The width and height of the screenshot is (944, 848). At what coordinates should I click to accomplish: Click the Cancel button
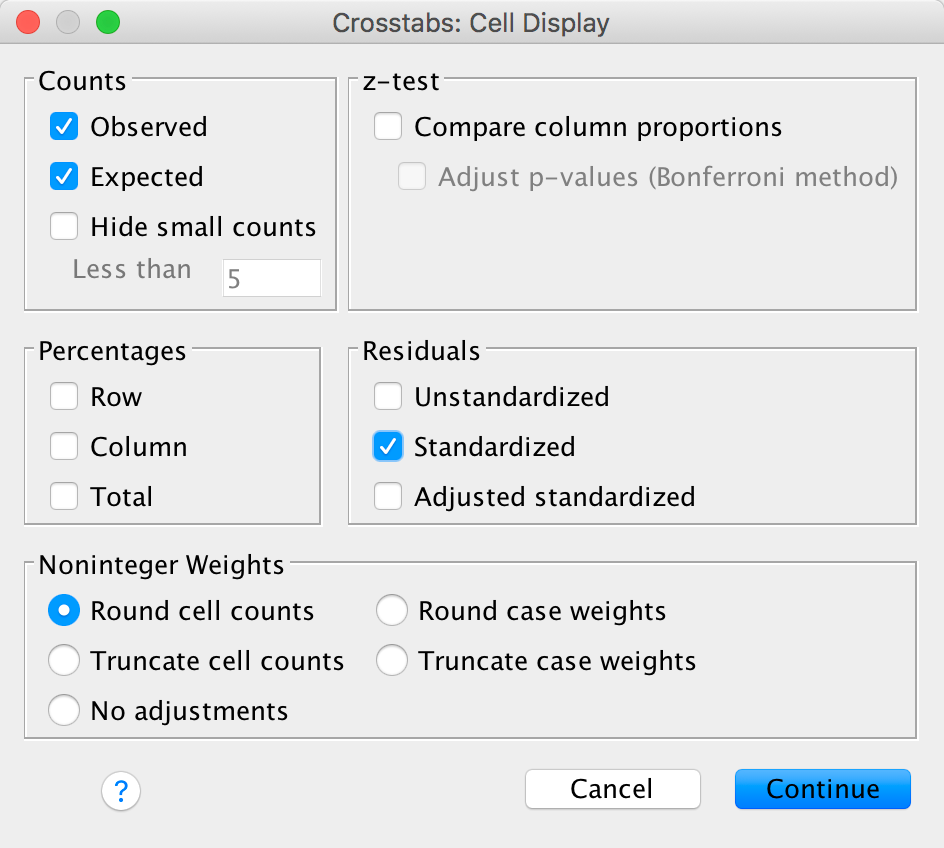coord(612,789)
